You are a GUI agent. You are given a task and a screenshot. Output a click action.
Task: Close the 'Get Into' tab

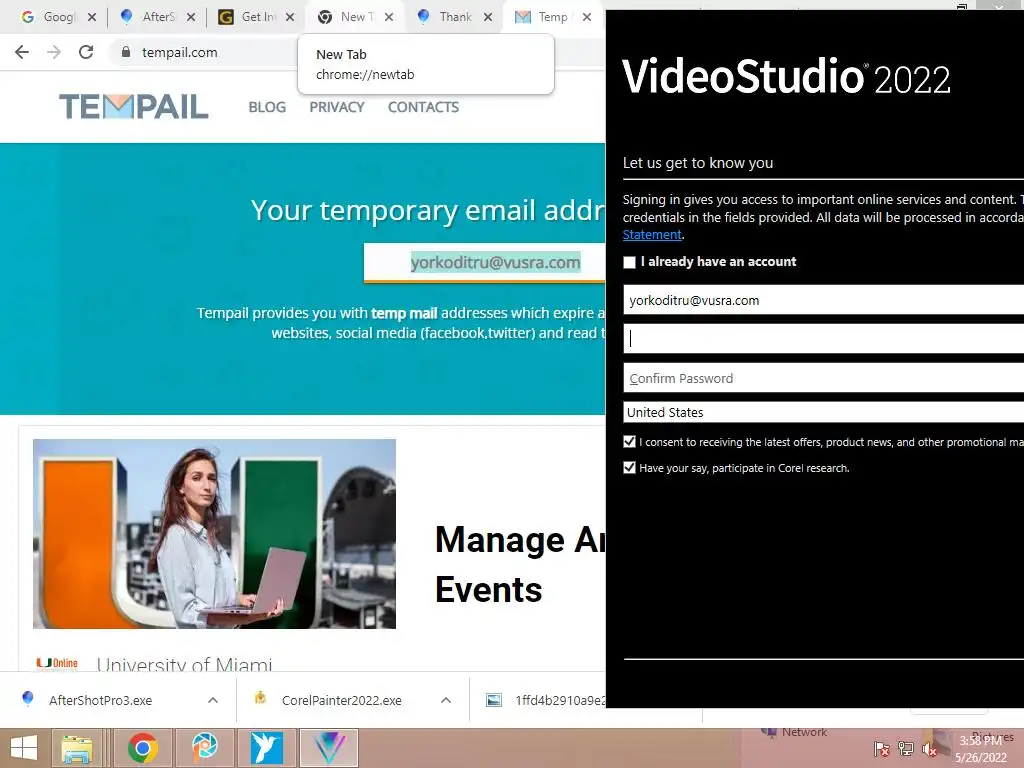(x=290, y=17)
